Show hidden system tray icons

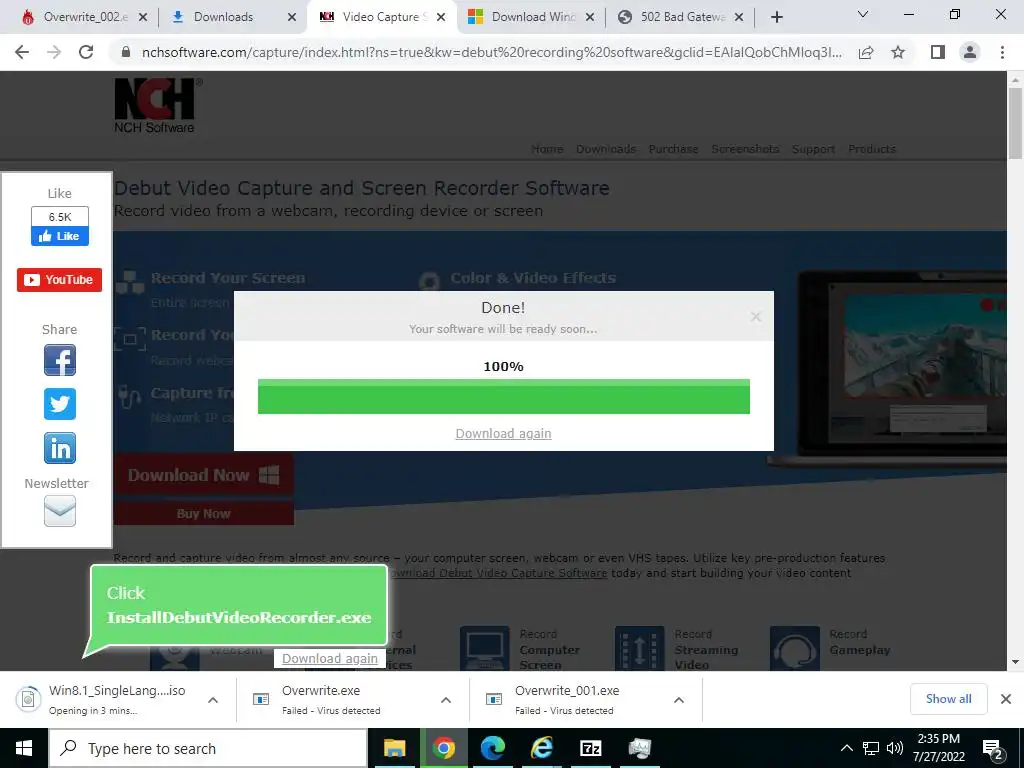(x=846, y=748)
